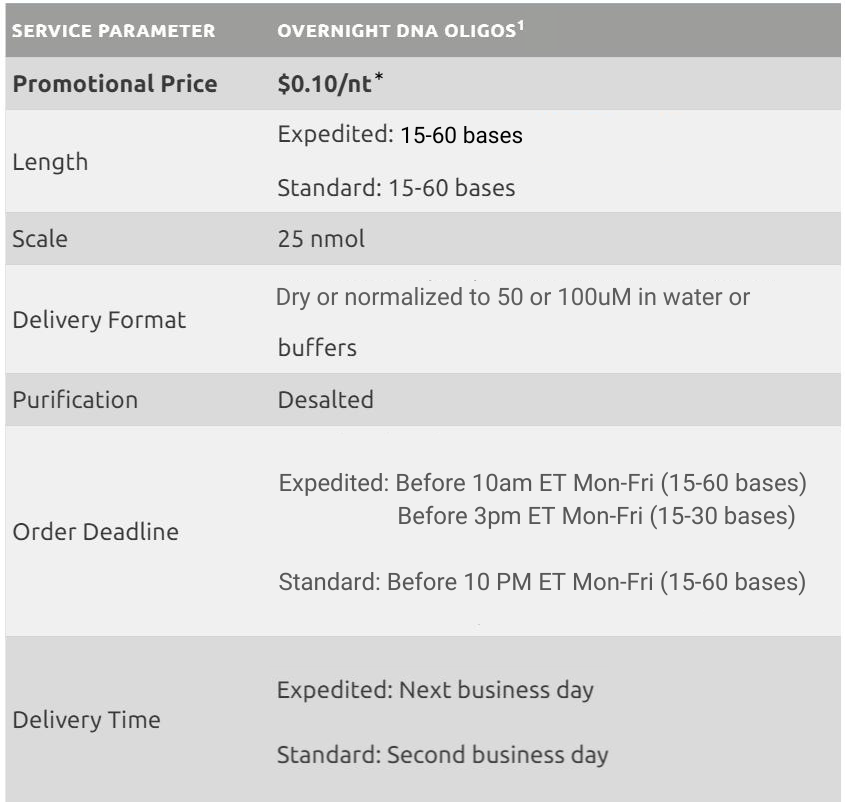Click the Standard Second business day text
This screenshot has width=845, height=802.
click(x=442, y=754)
